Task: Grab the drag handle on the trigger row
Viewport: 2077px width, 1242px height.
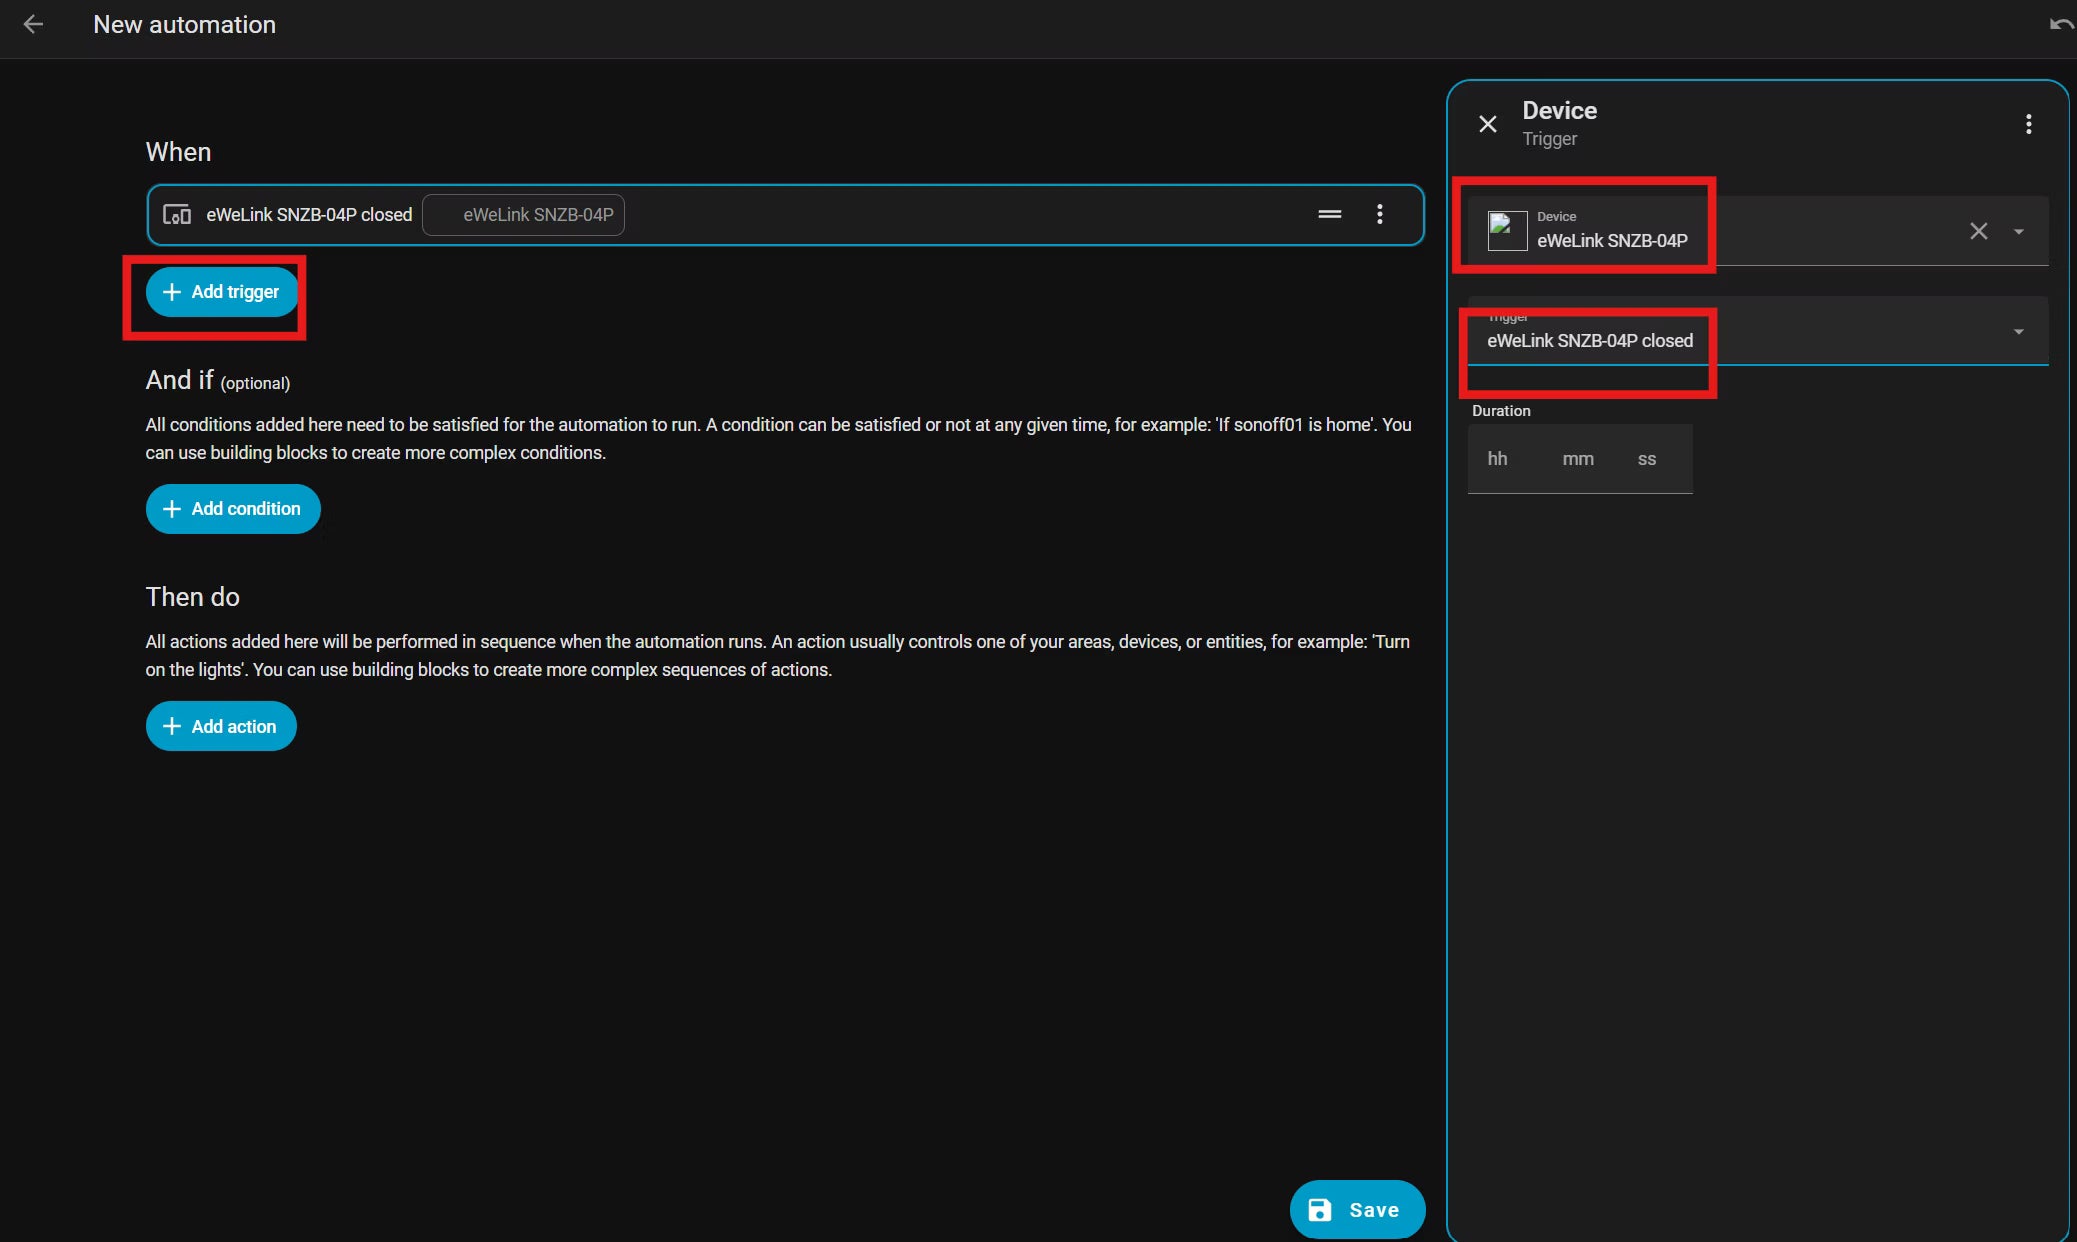Action: [1329, 214]
